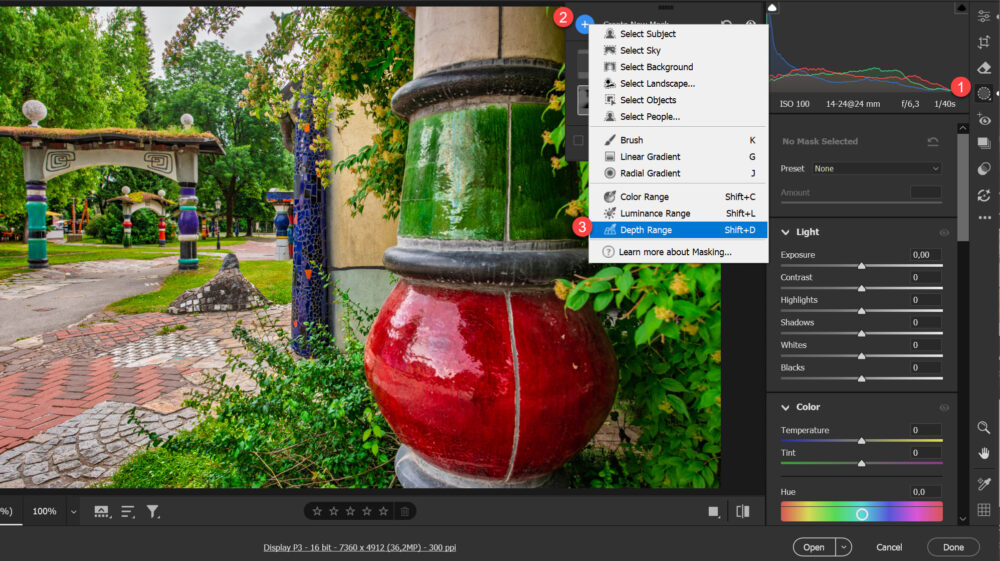The image size is (1000, 561).
Task: Open the zoom level dropdown arrow
Action: pyautogui.click(x=73, y=511)
